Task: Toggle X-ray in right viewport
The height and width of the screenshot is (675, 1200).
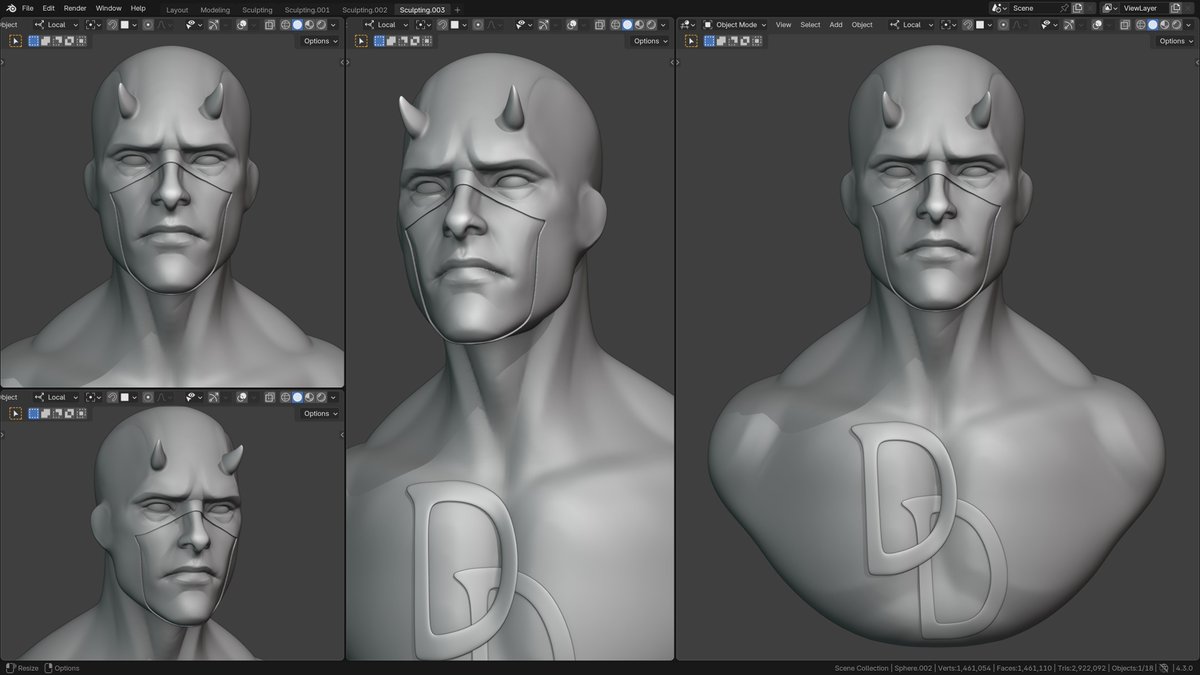Action: click(1125, 24)
